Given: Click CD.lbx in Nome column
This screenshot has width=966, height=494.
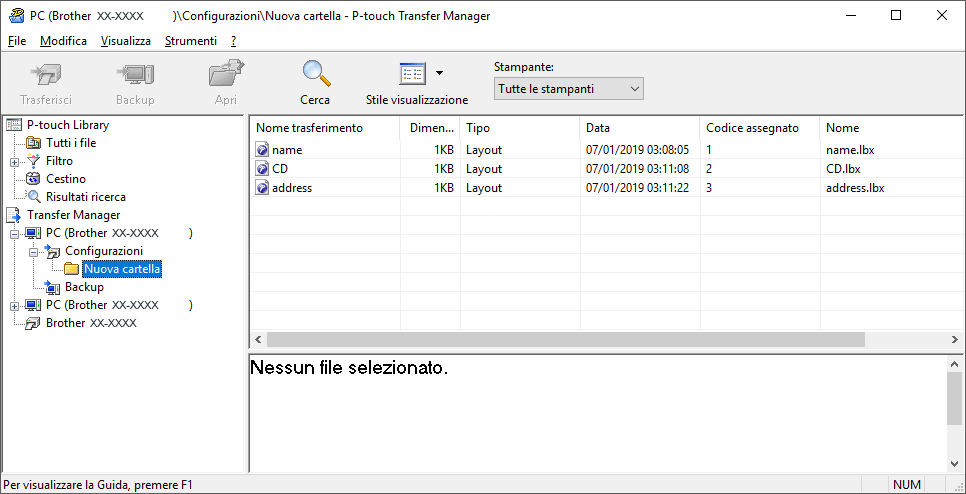Looking at the screenshot, I should (843, 169).
